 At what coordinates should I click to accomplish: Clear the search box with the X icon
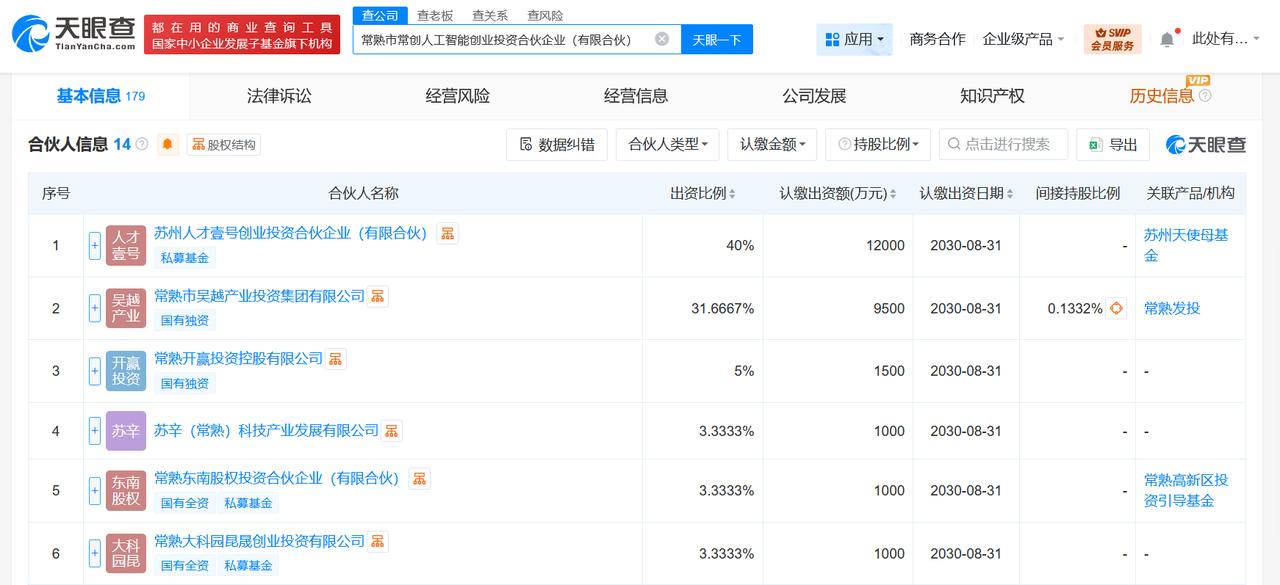662,39
